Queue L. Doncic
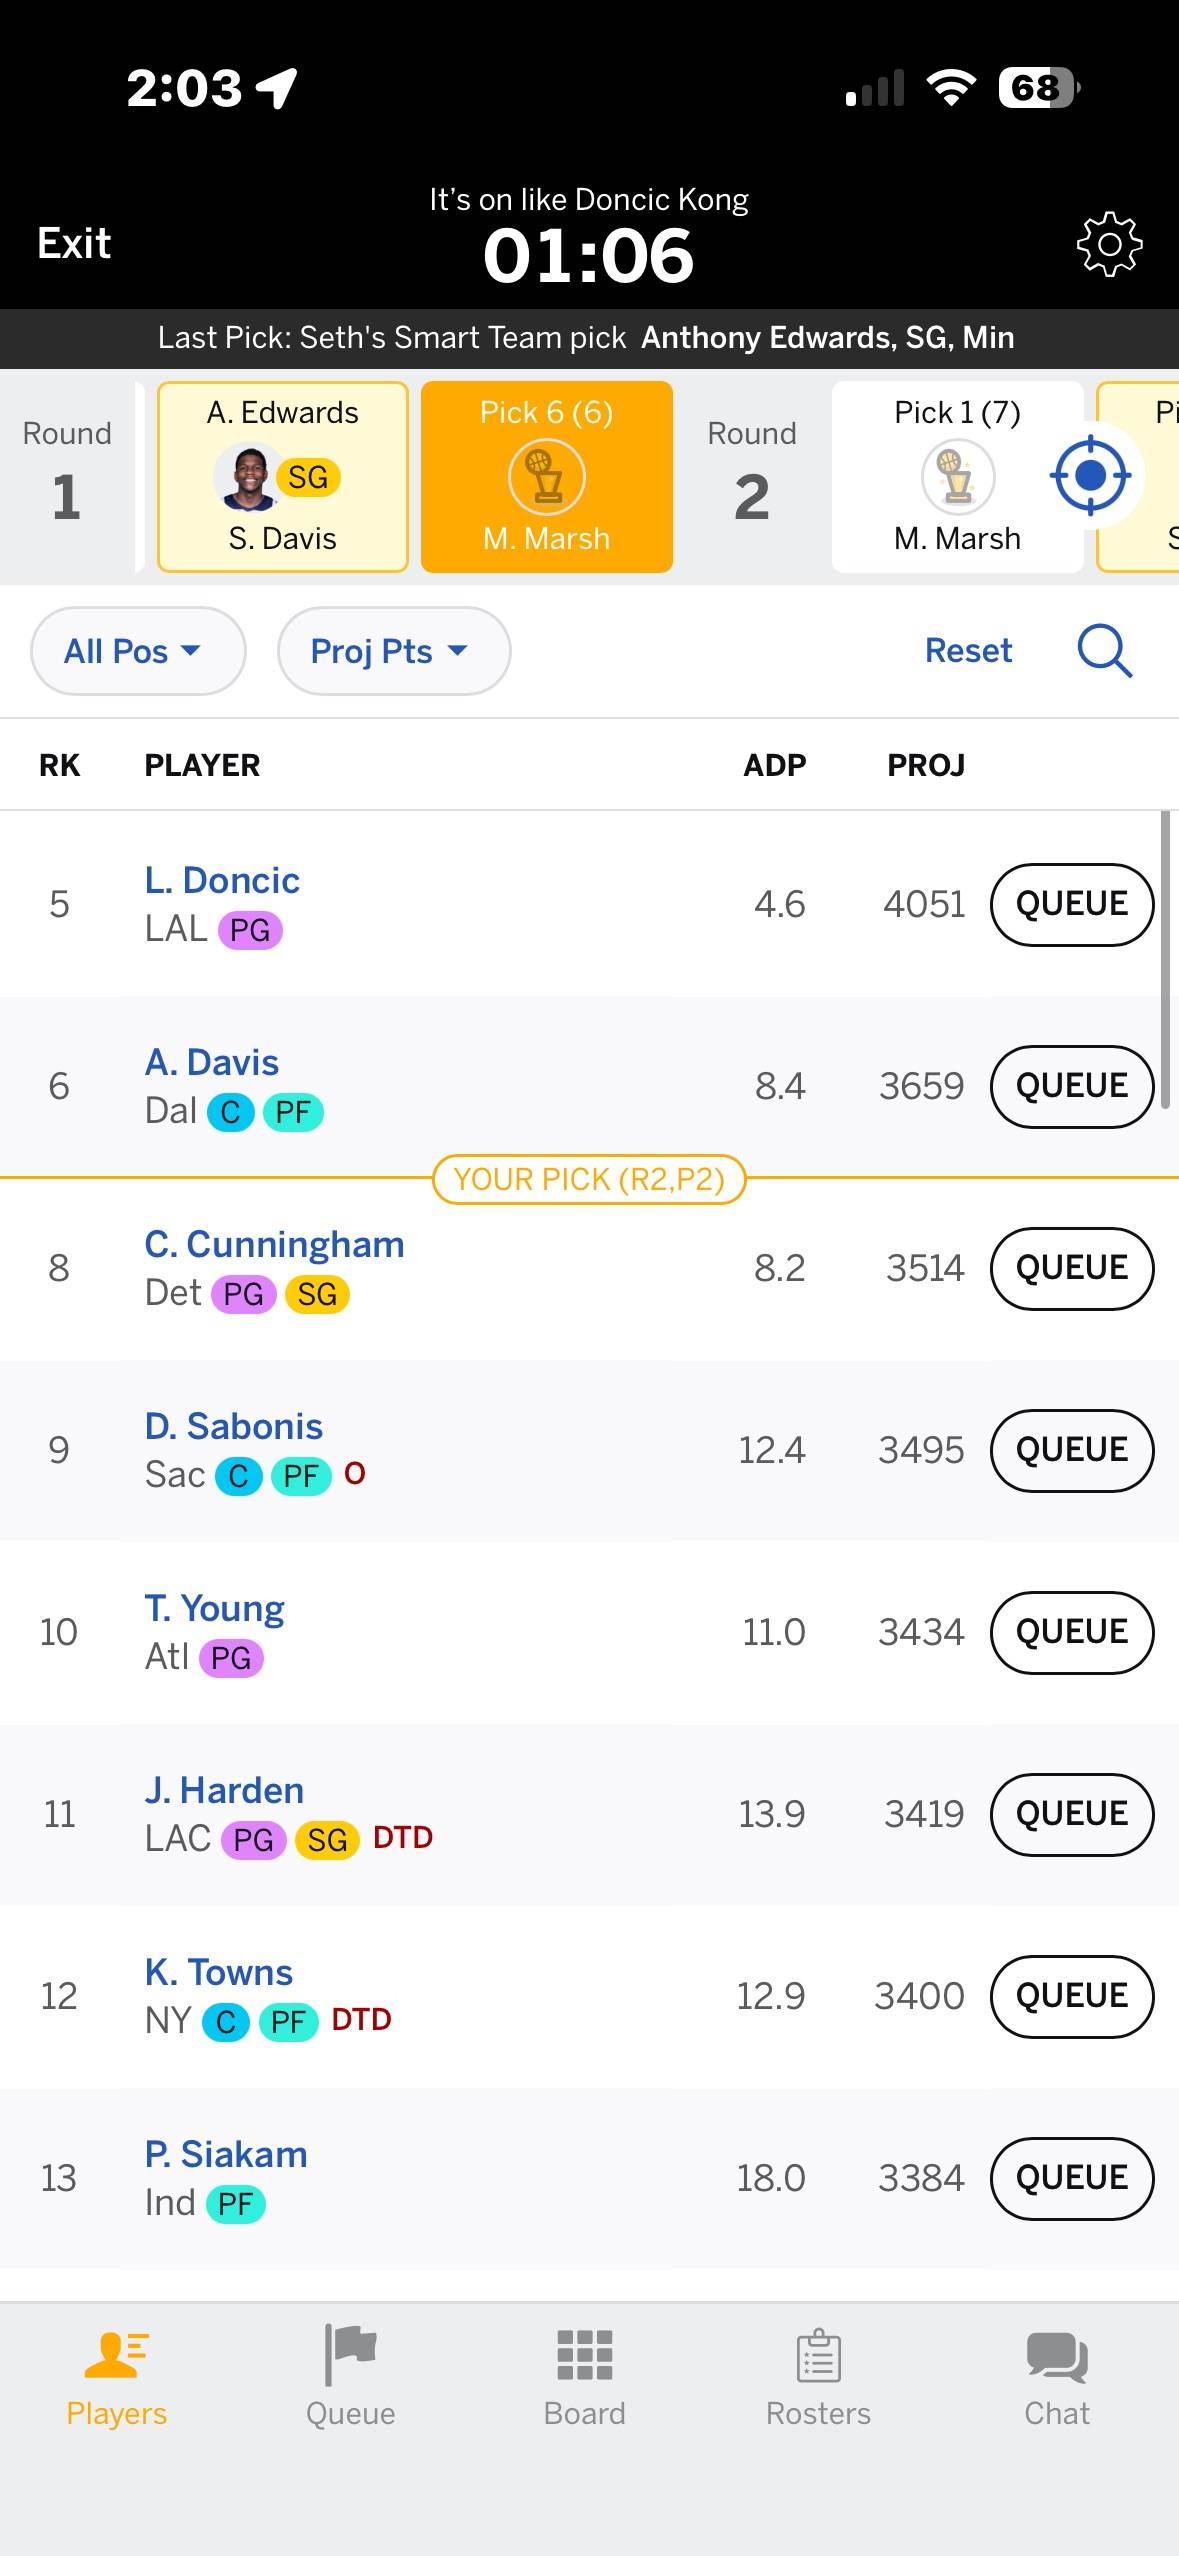 pos(1071,904)
